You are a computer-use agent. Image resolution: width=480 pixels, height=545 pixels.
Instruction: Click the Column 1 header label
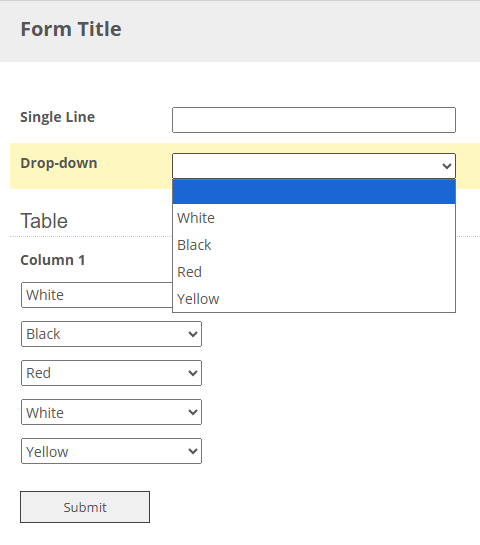click(53, 260)
